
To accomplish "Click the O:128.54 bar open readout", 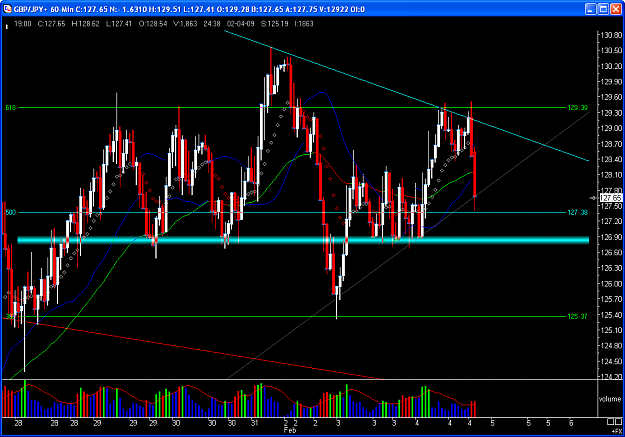I will point(153,24).
